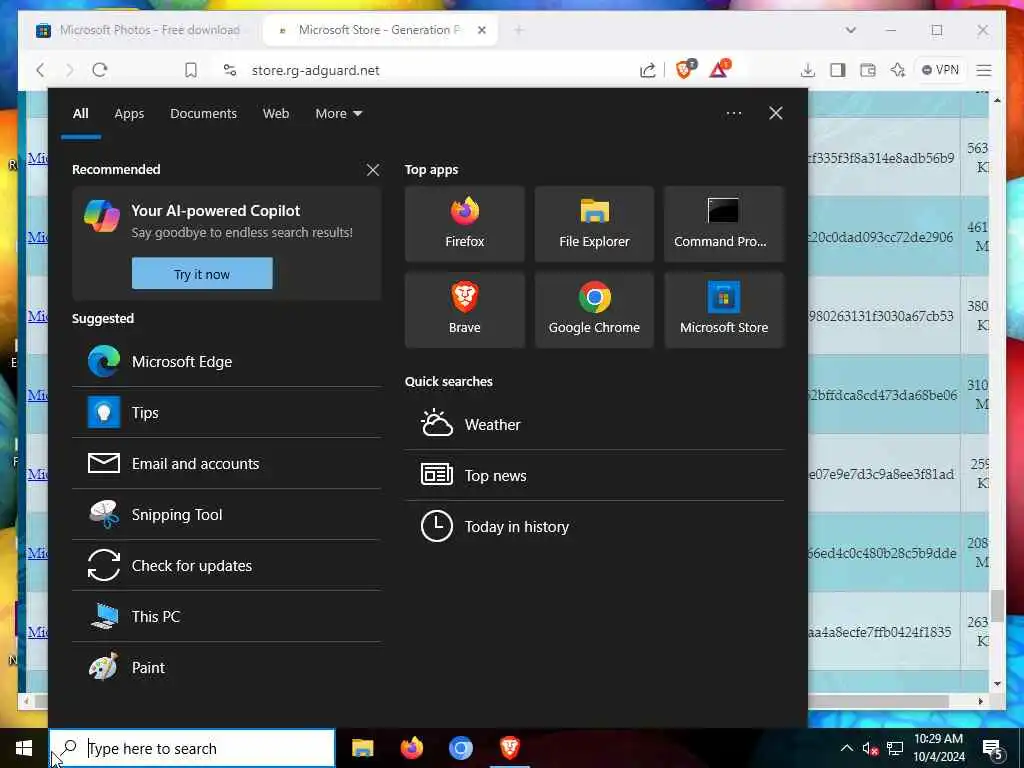Search Weather quick search
1024x768 pixels.
click(x=594, y=424)
